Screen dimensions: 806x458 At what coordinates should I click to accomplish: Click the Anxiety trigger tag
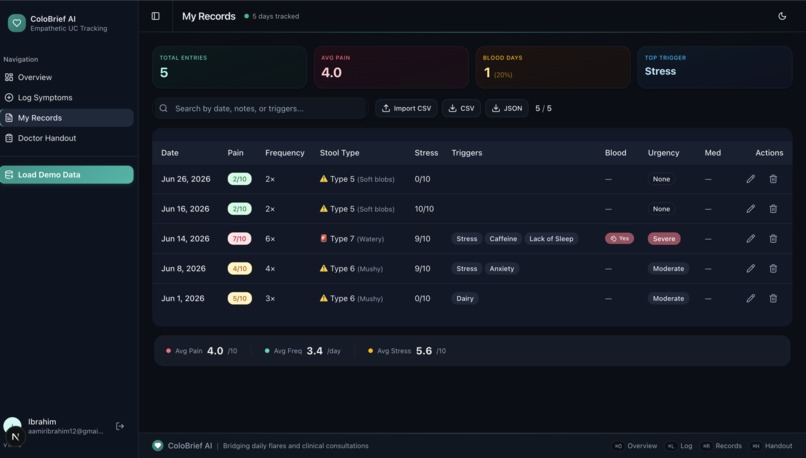(502, 268)
